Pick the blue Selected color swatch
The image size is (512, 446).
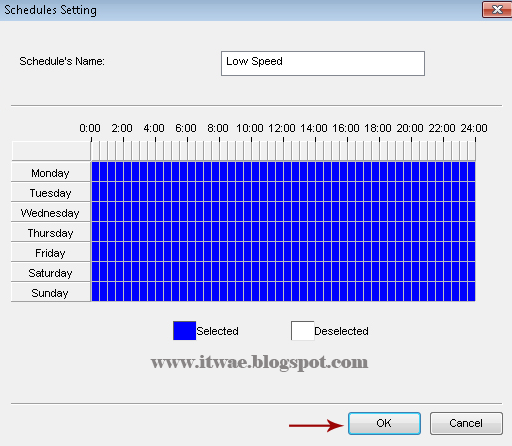coord(184,331)
